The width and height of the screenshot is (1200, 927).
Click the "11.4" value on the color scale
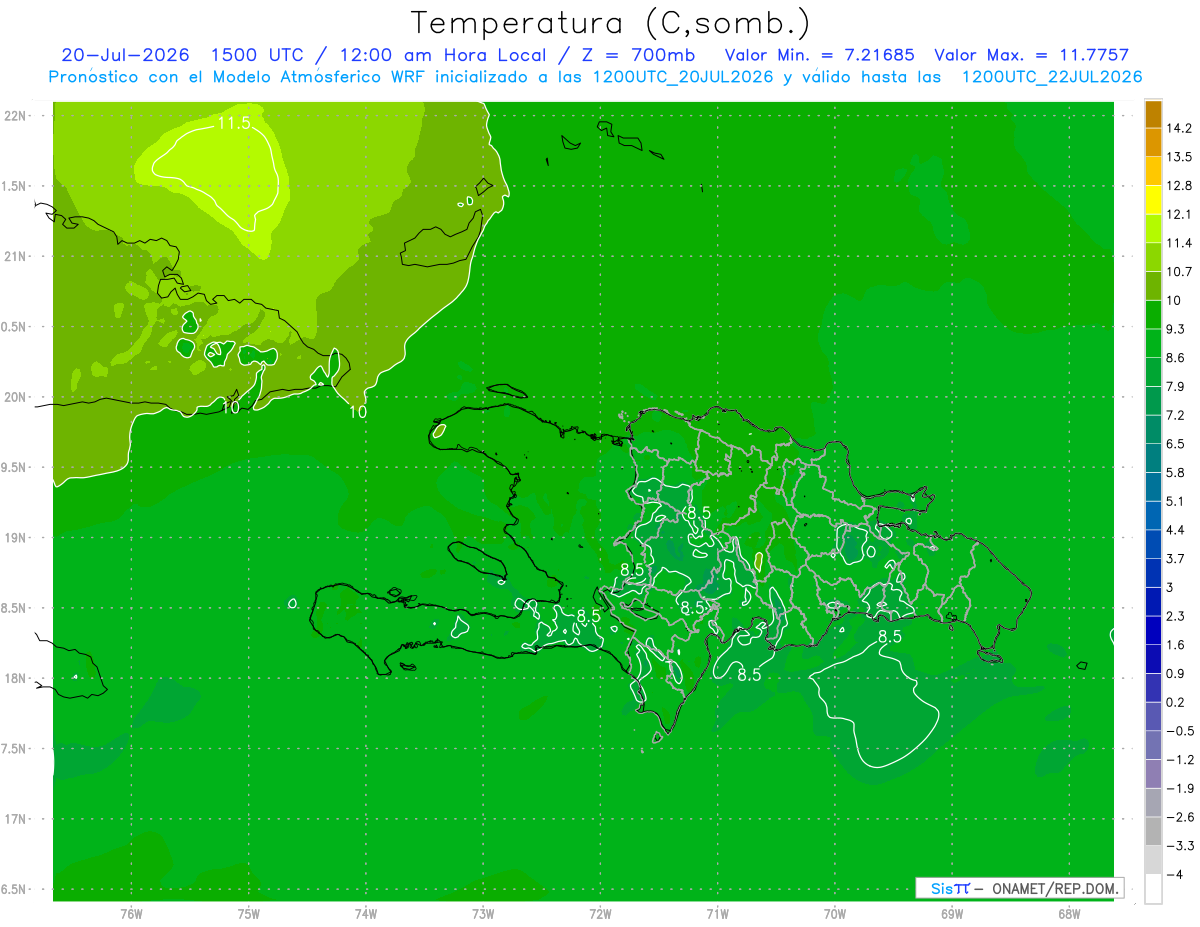(x=1178, y=243)
